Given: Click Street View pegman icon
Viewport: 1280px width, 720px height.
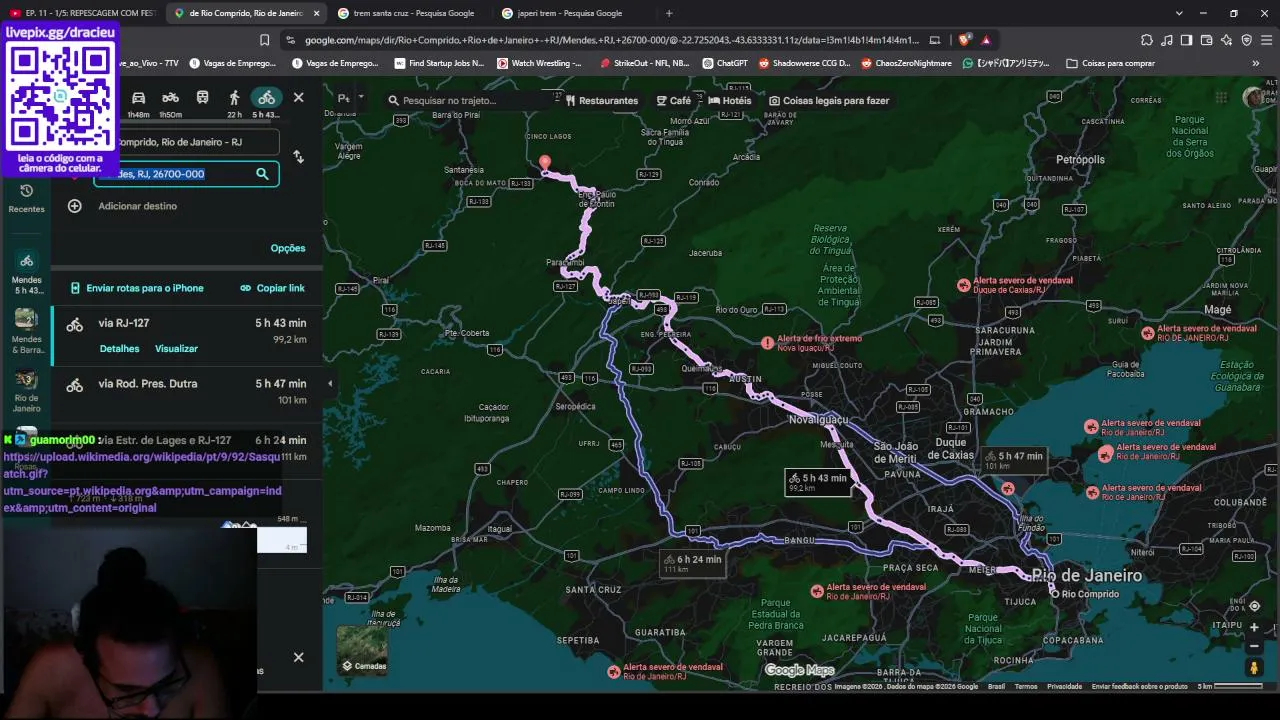Looking at the screenshot, I should click(1254, 667).
